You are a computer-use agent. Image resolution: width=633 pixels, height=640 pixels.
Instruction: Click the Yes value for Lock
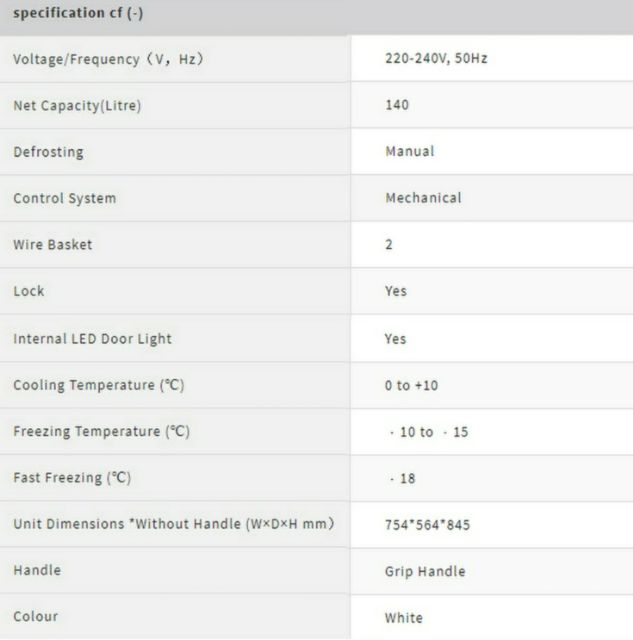click(396, 291)
